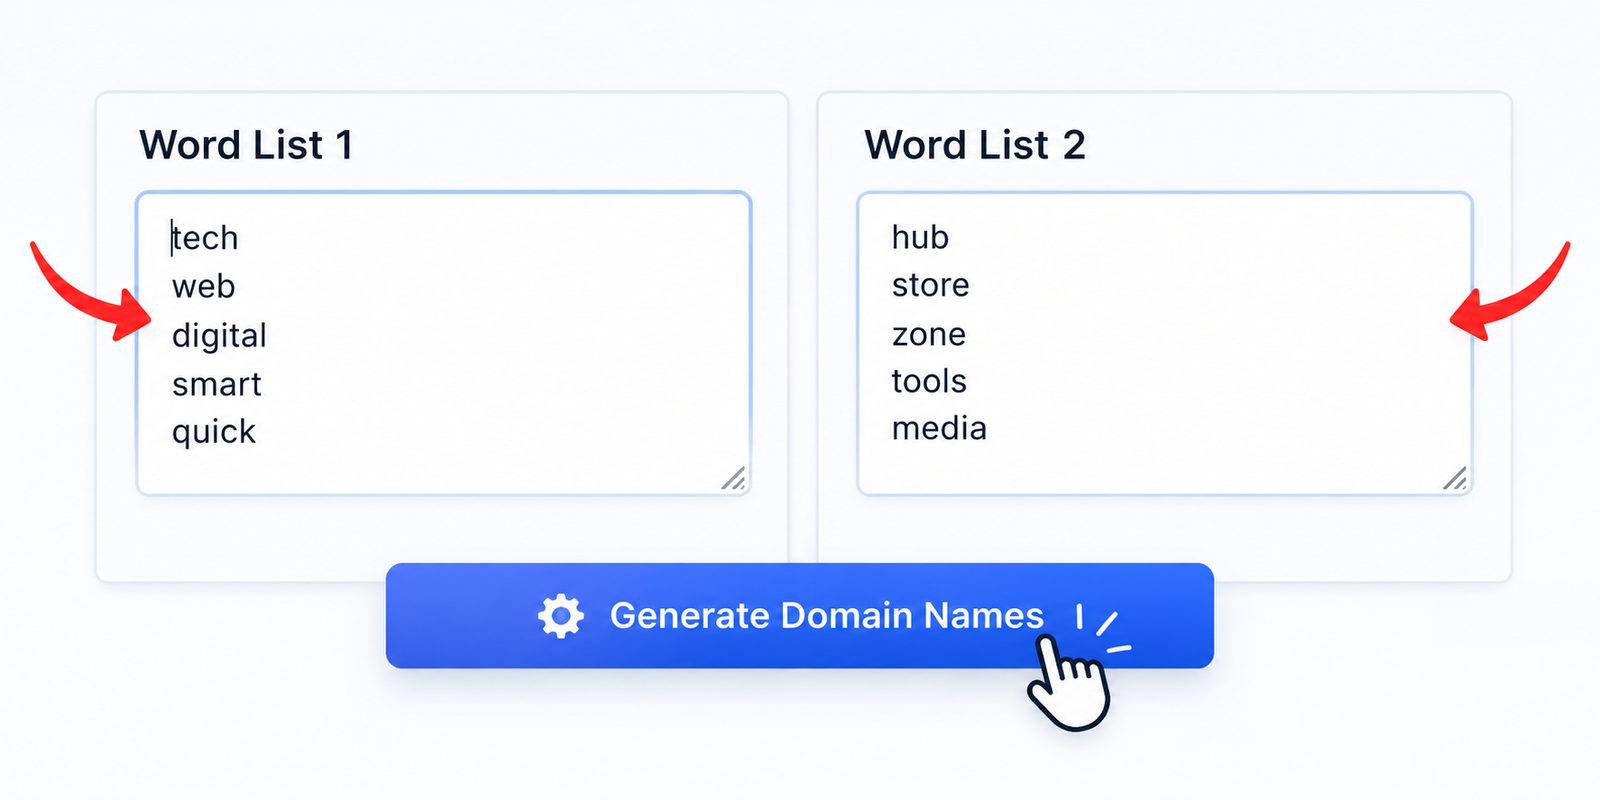Click the word 'quick' in Word List 1

[214, 432]
